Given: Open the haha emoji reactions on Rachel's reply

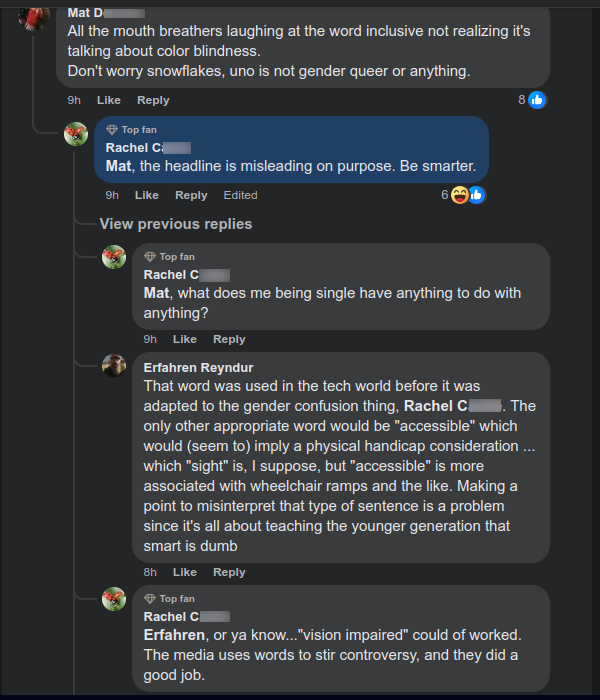Looking at the screenshot, I should coord(459,195).
